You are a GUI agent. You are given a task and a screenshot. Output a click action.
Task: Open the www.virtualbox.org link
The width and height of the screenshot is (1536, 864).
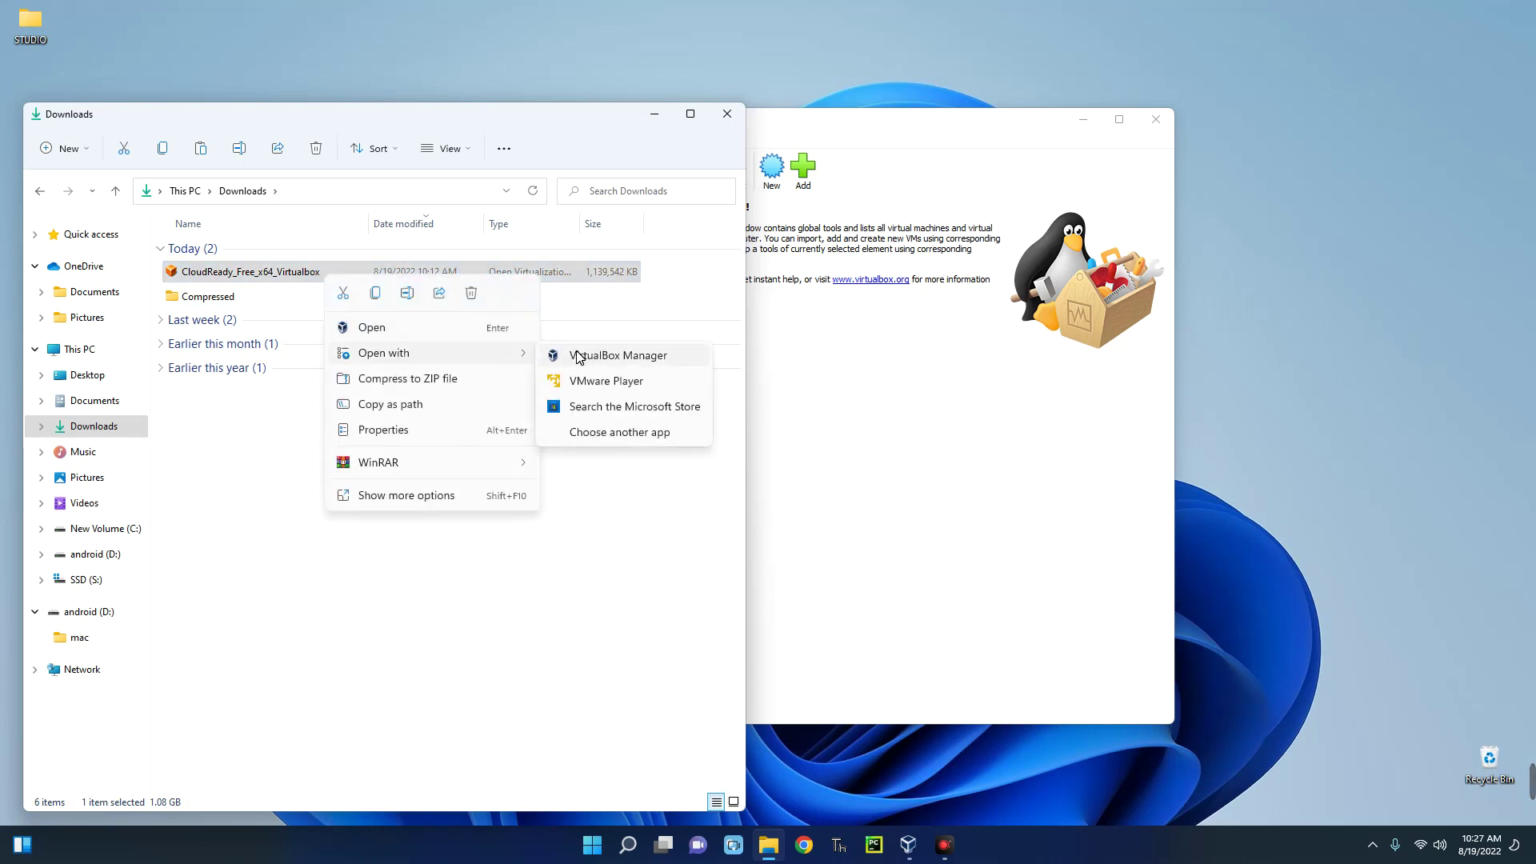click(870, 279)
